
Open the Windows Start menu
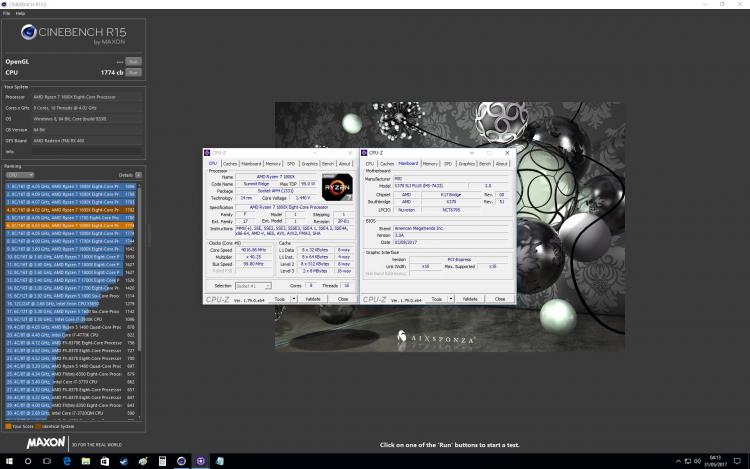pyautogui.click(x=9, y=461)
